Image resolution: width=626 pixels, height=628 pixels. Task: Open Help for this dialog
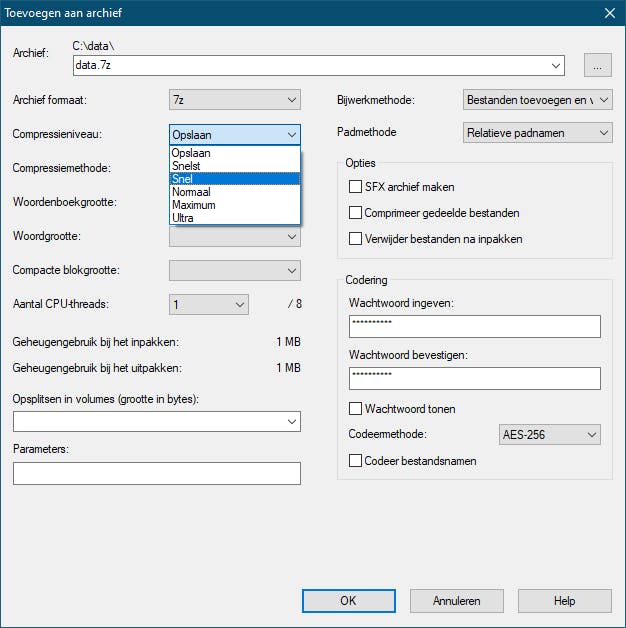(564, 601)
